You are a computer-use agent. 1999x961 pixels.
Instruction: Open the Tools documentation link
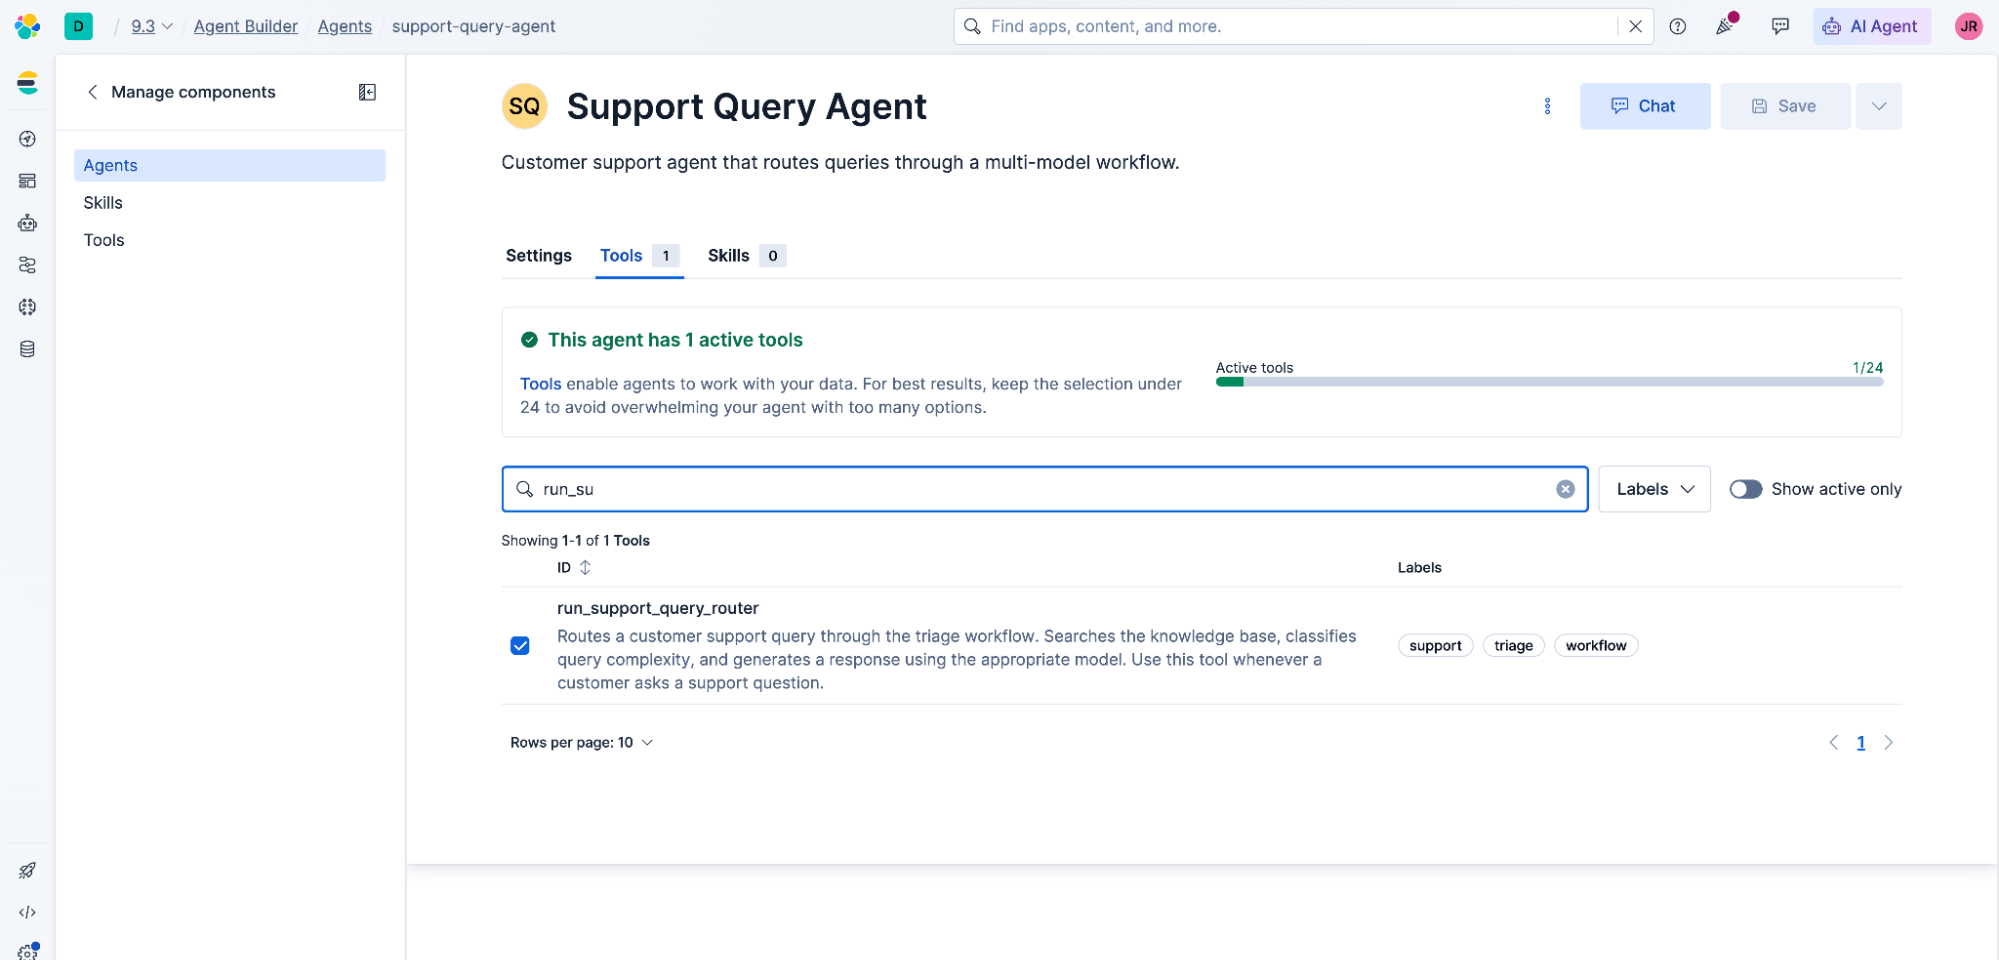click(540, 384)
